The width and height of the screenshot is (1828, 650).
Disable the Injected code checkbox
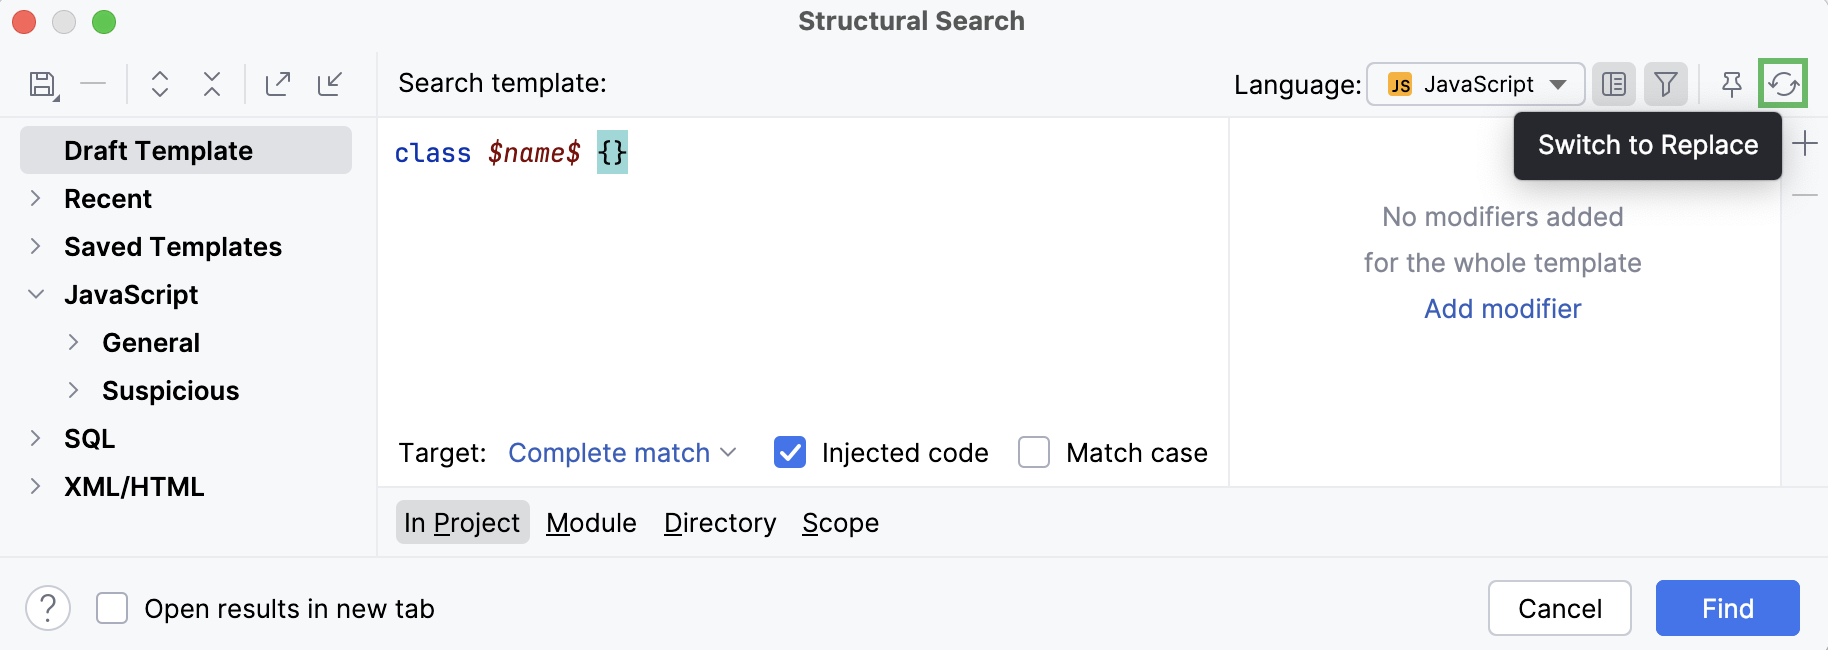789,453
